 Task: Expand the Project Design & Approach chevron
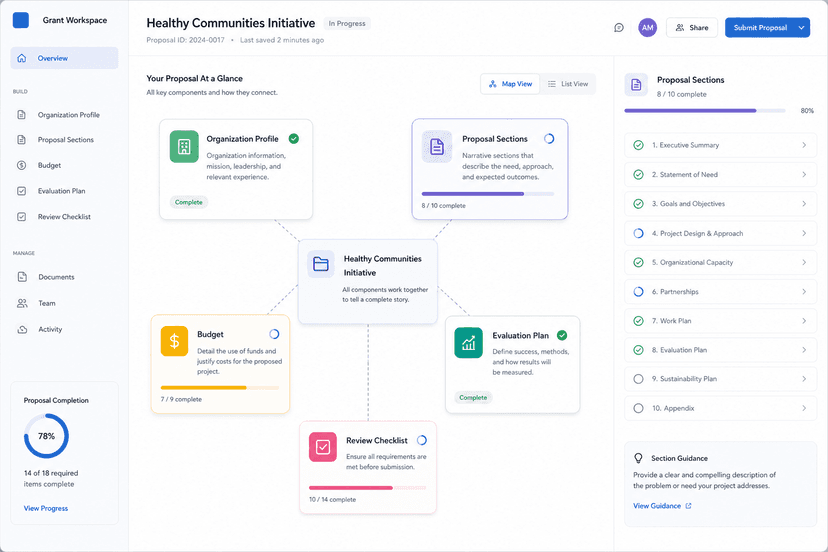(804, 233)
